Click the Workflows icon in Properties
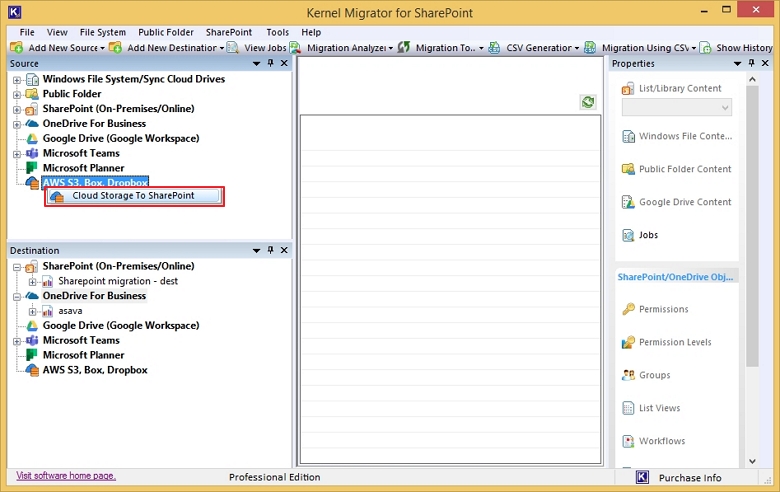Viewport: 780px width, 492px height. [x=628, y=441]
